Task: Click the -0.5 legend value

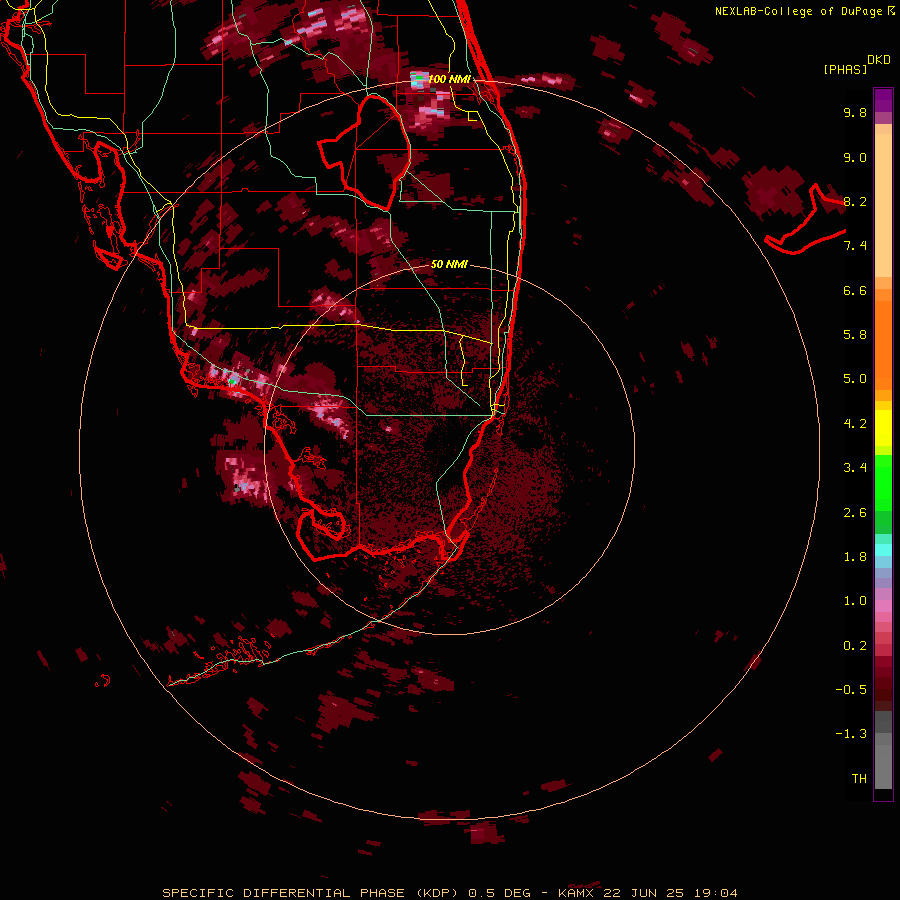Action: click(x=851, y=690)
